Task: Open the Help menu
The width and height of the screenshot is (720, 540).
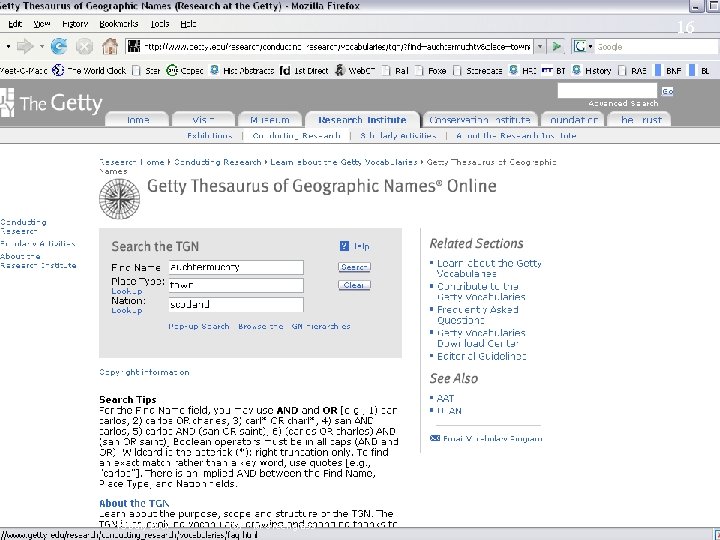Action: (x=188, y=24)
